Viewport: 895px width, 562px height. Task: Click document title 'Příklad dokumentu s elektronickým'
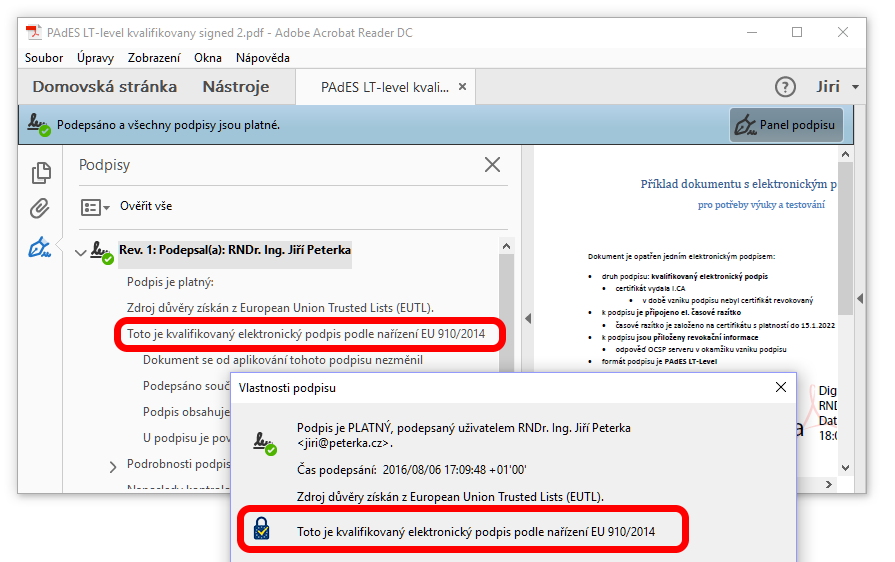point(739,184)
